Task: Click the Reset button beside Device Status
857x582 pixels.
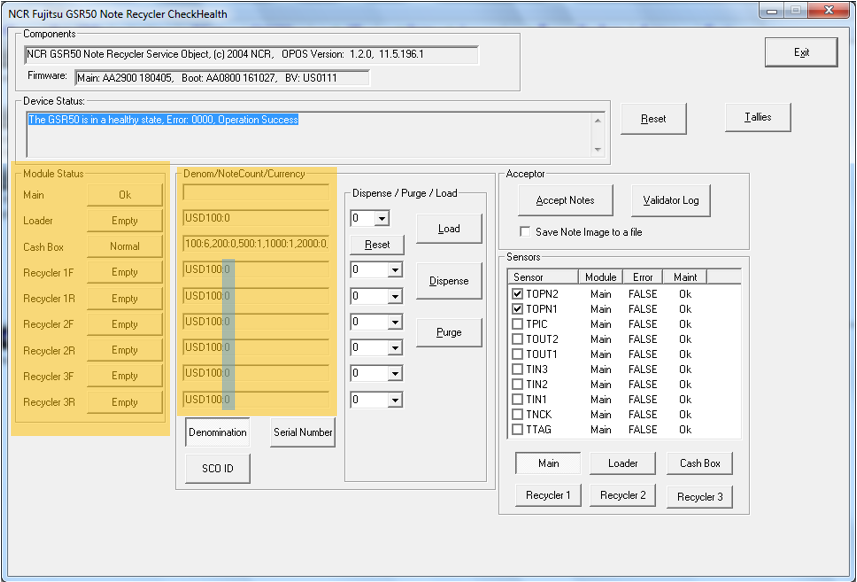Action: (x=653, y=119)
